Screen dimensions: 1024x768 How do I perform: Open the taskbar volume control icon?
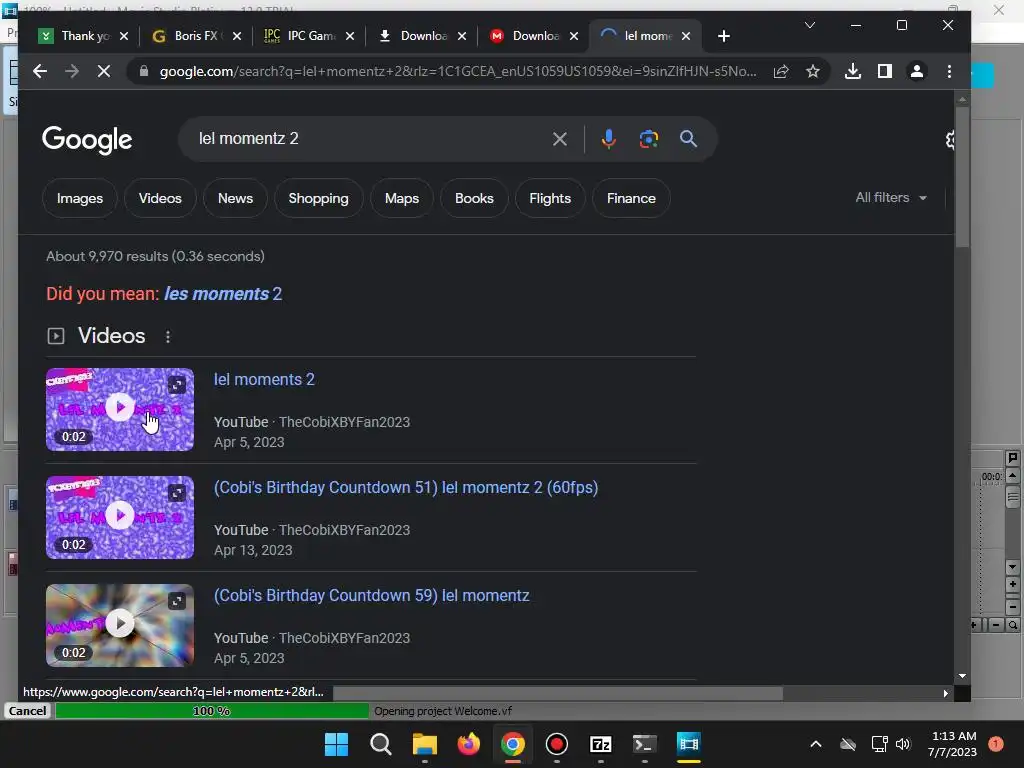903,744
